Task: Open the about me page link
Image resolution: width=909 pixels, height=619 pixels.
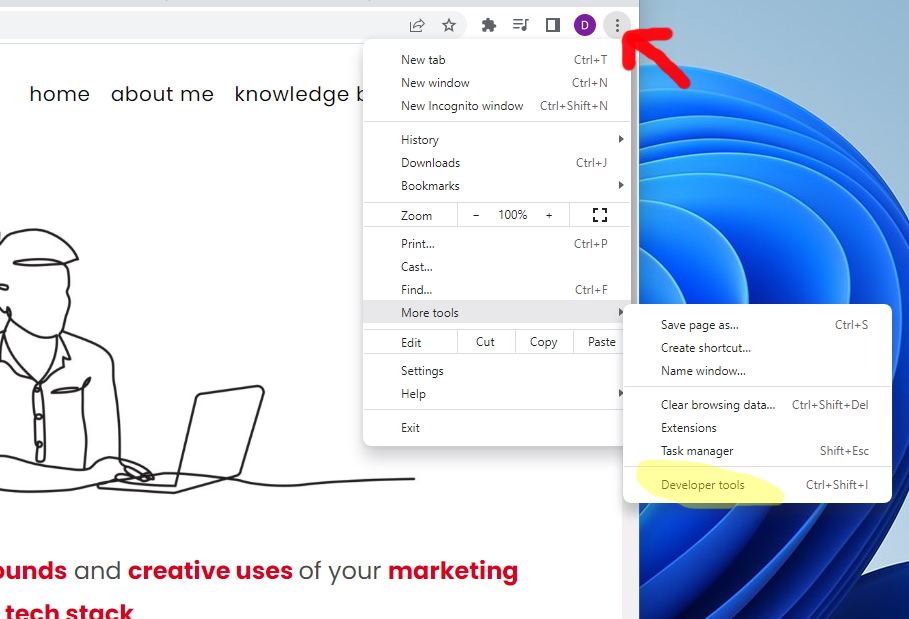Action: [162, 94]
